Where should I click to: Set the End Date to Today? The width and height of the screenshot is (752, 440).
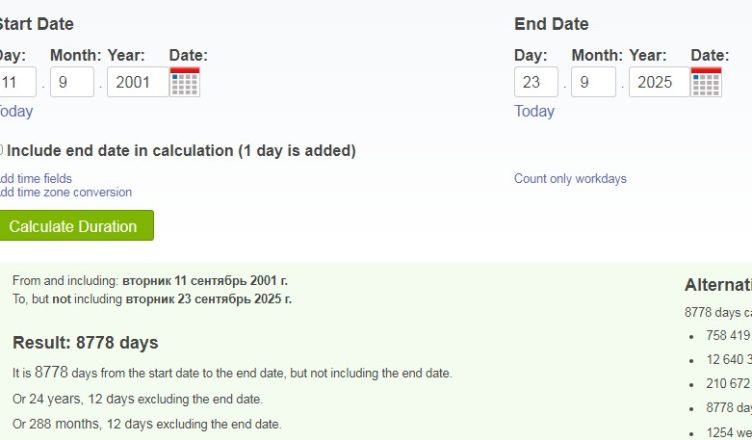[534, 111]
